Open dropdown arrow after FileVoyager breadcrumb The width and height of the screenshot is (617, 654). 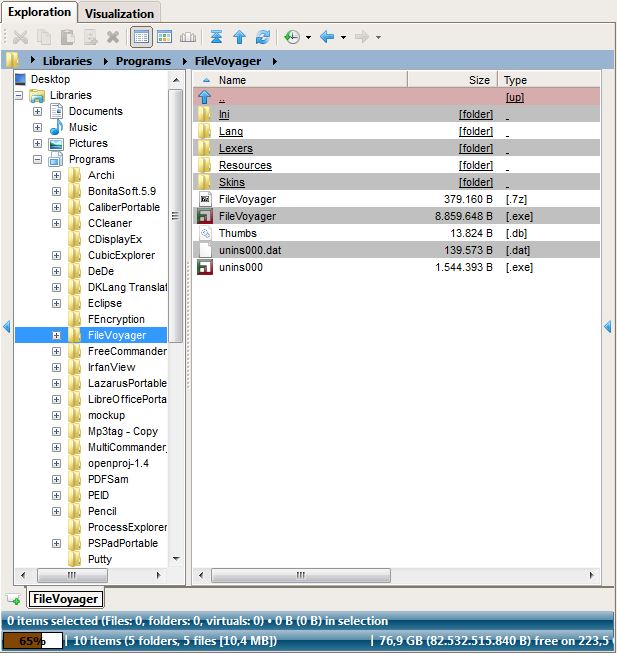275,61
